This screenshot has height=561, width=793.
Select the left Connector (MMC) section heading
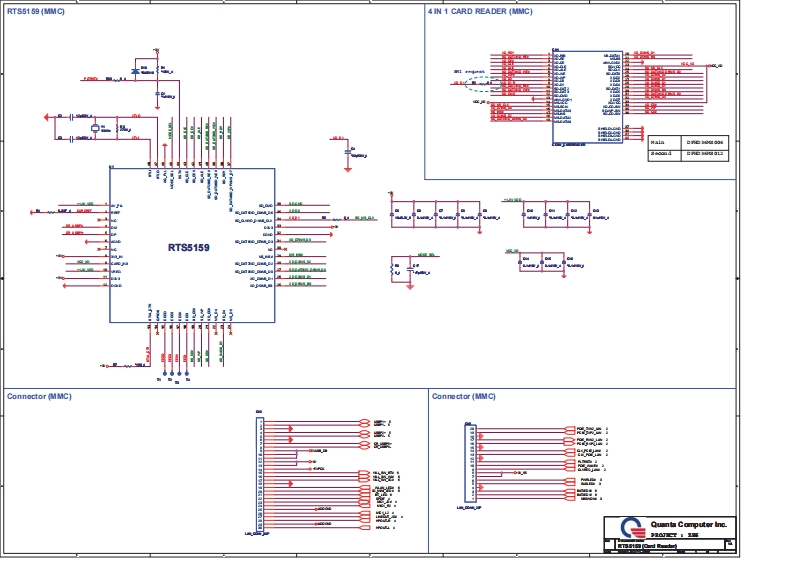tap(39, 396)
